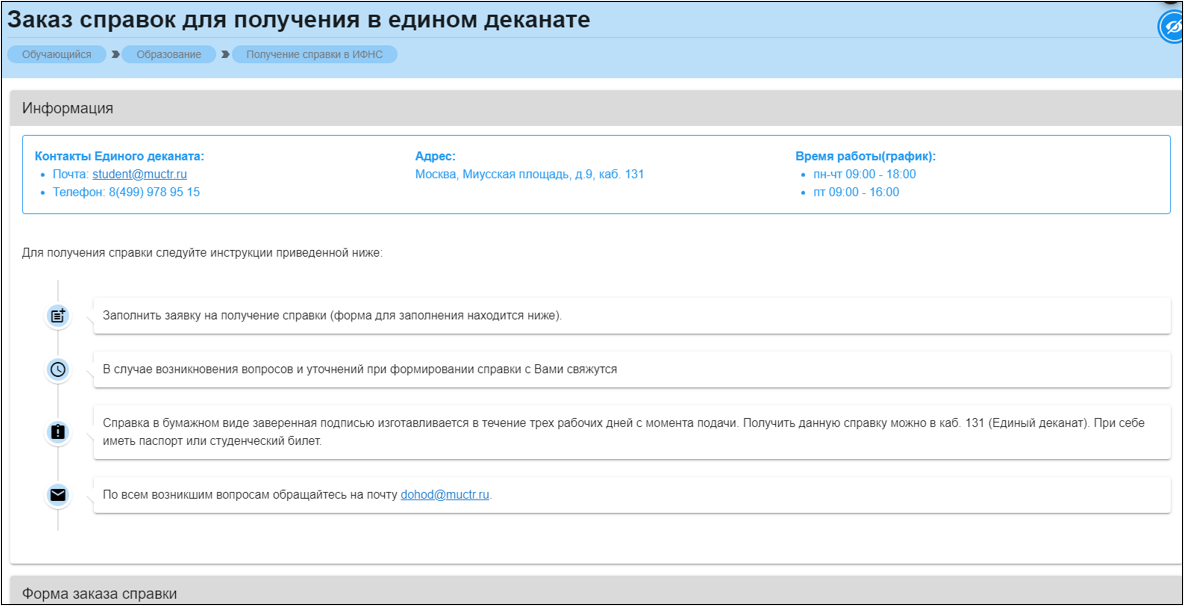Image resolution: width=1184 pixels, height=607 pixels.
Task: Click the clock icon in the instructions timeline
Action: click(x=58, y=369)
